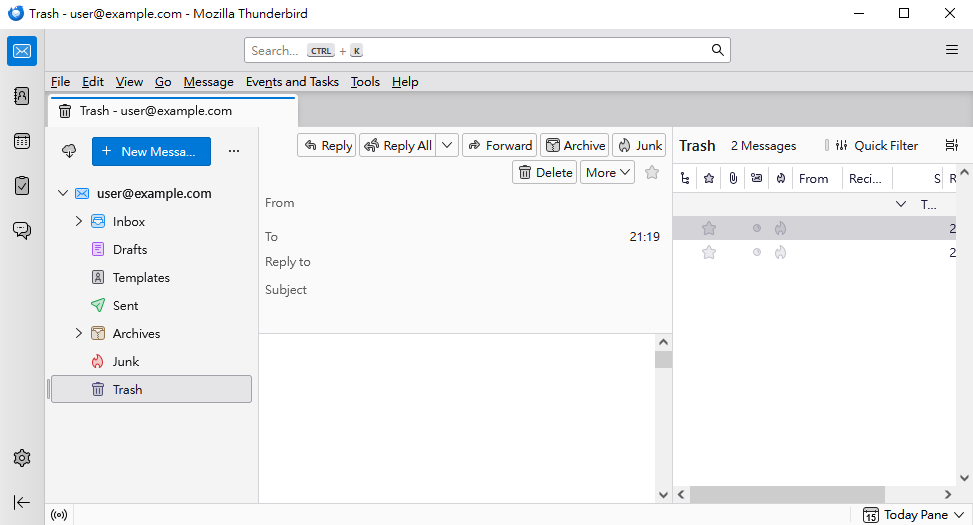The width and height of the screenshot is (973, 525).
Task: Click the Reci... column header
Action: [867, 179]
